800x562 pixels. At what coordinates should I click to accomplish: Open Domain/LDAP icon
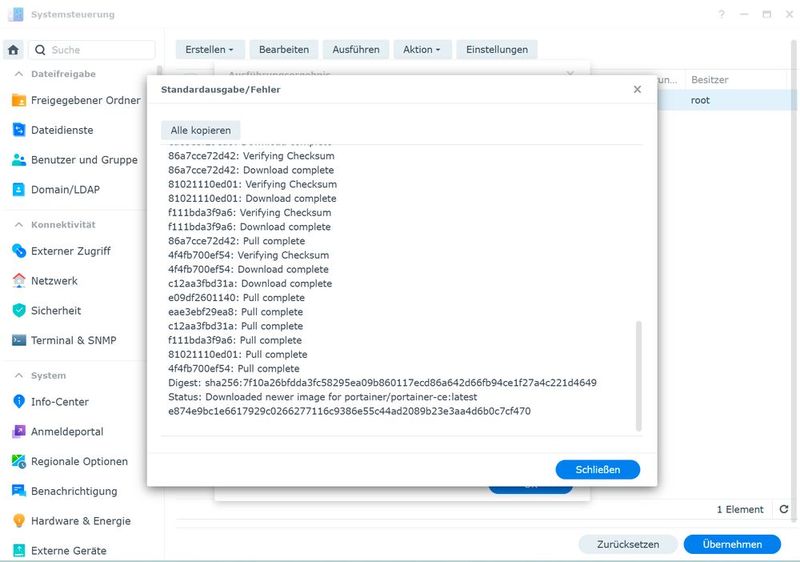pyautogui.click(x=19, y=189)
